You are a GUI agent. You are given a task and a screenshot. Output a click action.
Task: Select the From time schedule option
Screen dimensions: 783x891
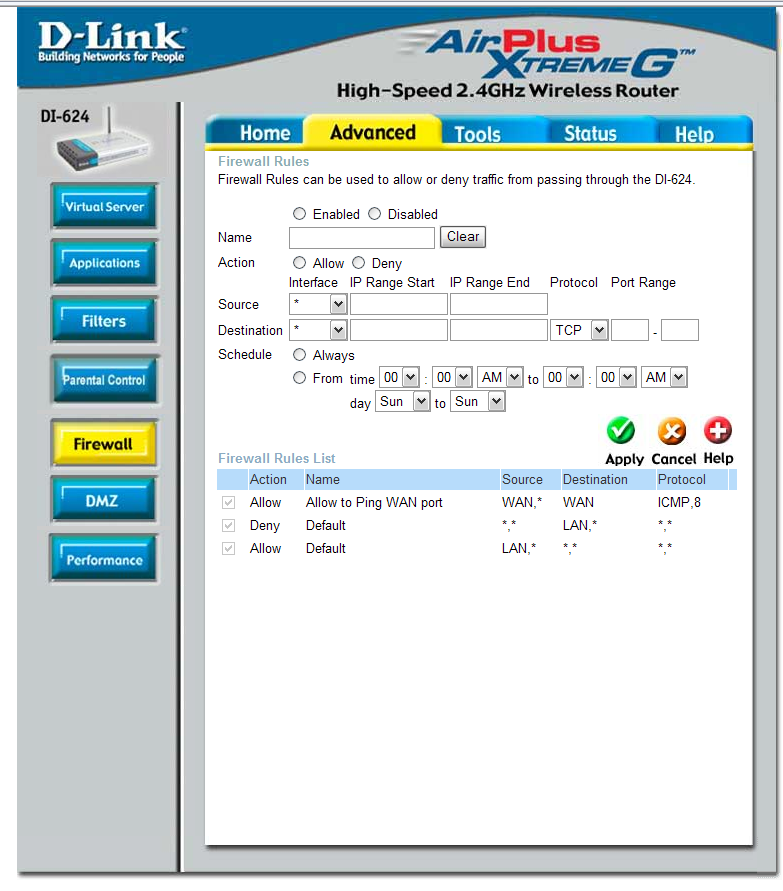tap(299, 378)
